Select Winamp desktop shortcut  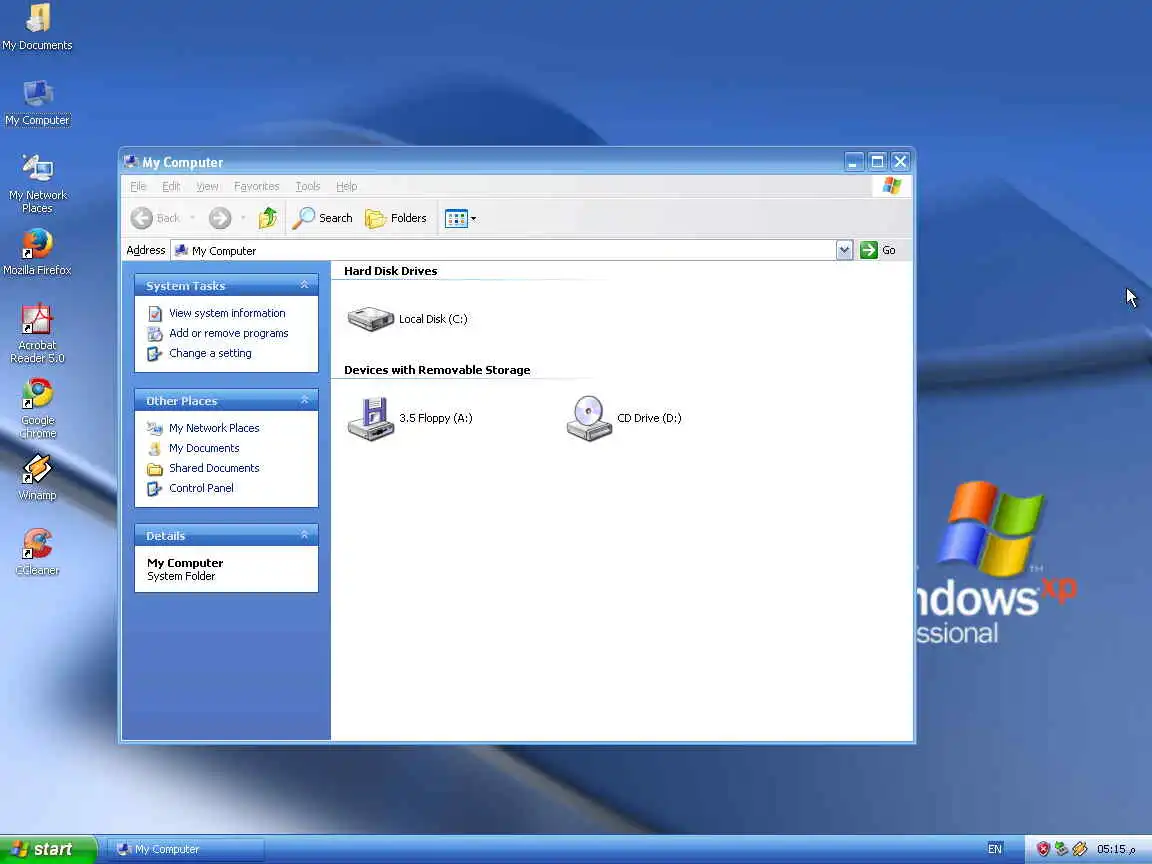37,478
